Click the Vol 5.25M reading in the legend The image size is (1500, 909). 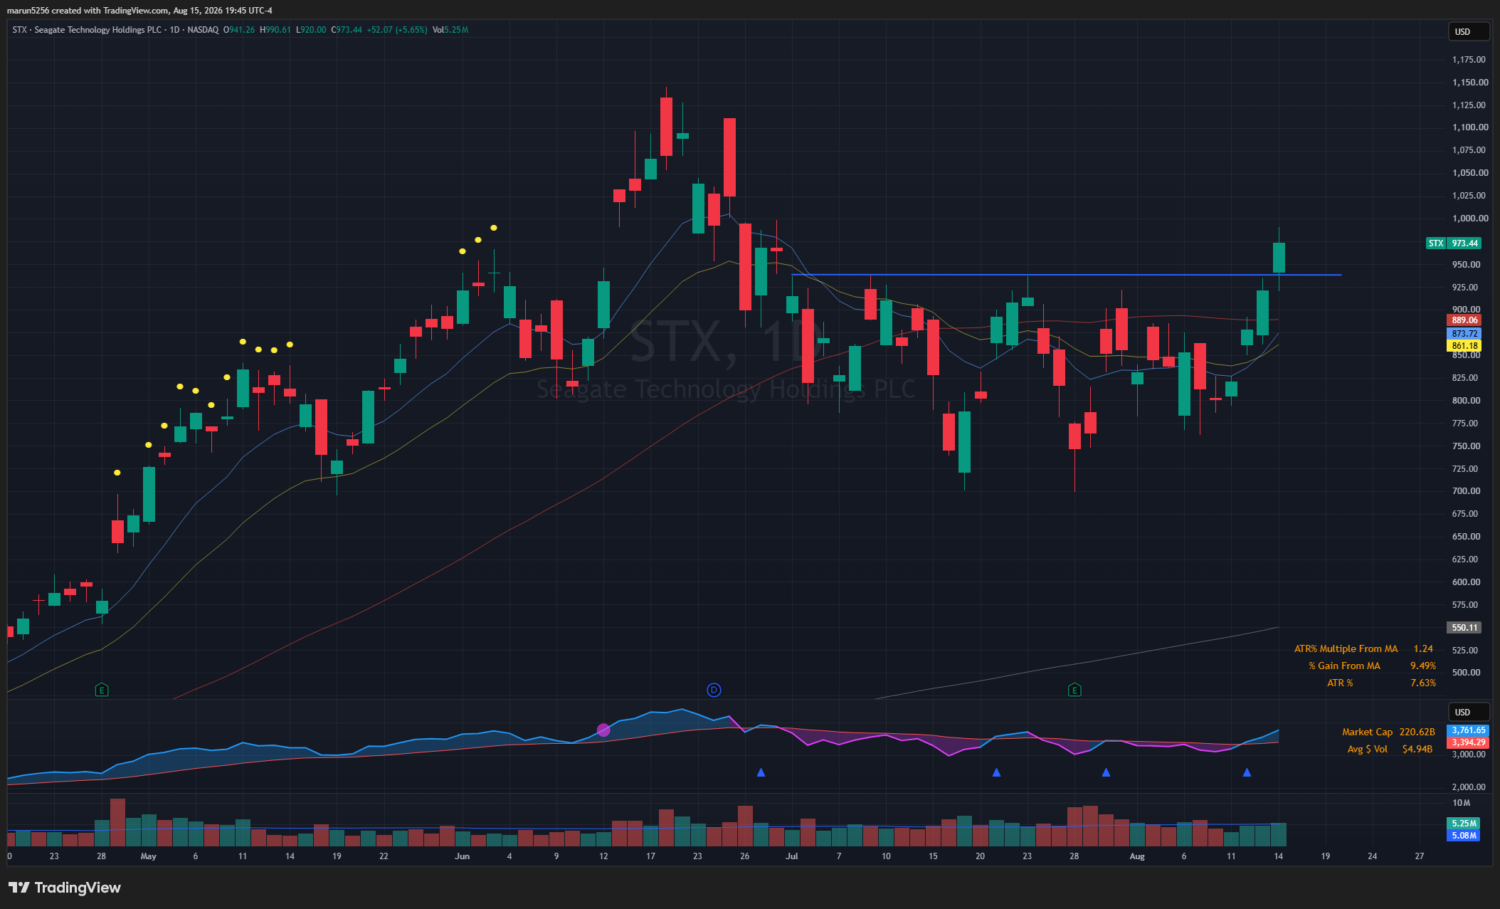pyautogui.click(x=450, y=30)
